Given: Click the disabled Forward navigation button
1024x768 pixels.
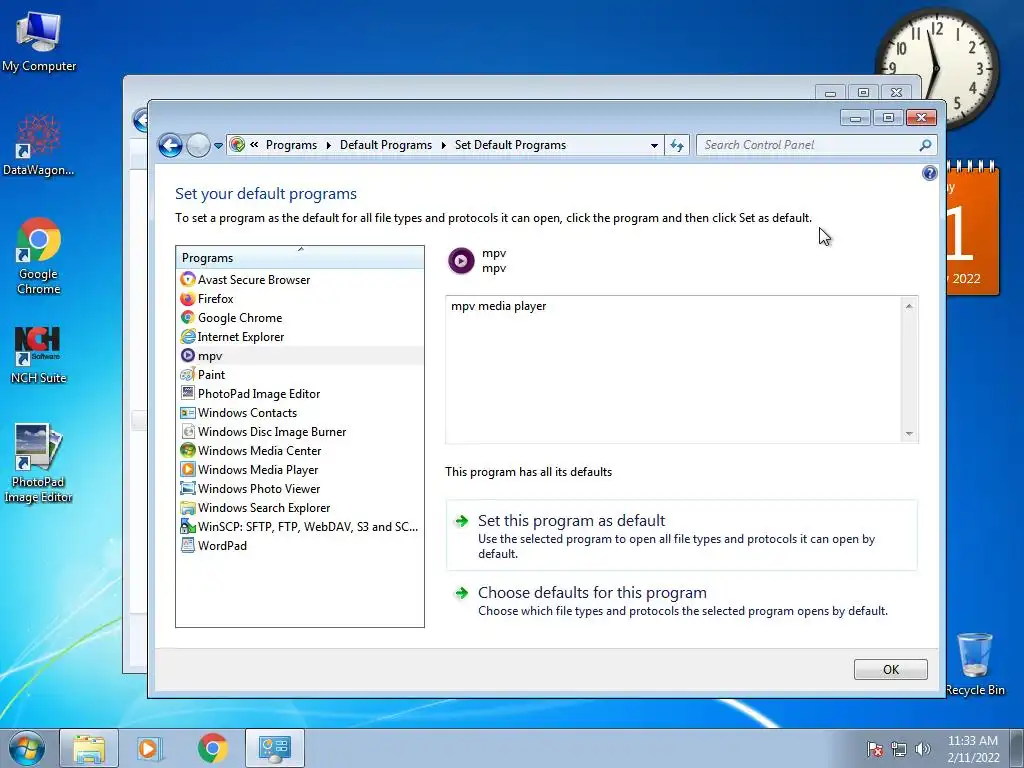Looking at the screenshot, I should point(198,145).
